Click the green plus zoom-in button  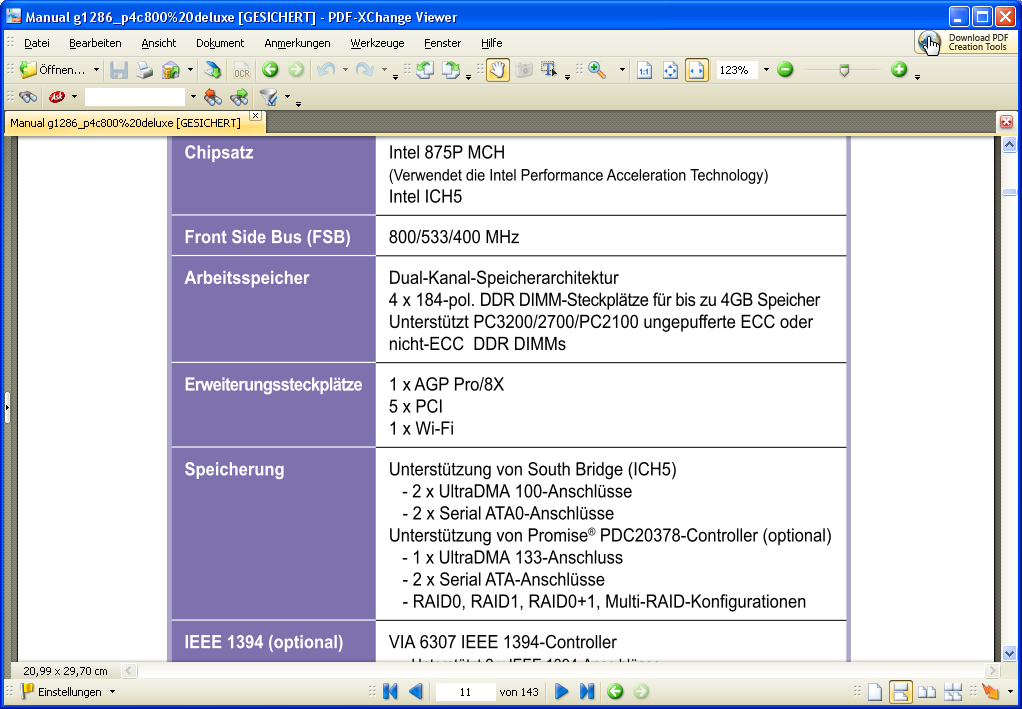click(x=899, y=70)
